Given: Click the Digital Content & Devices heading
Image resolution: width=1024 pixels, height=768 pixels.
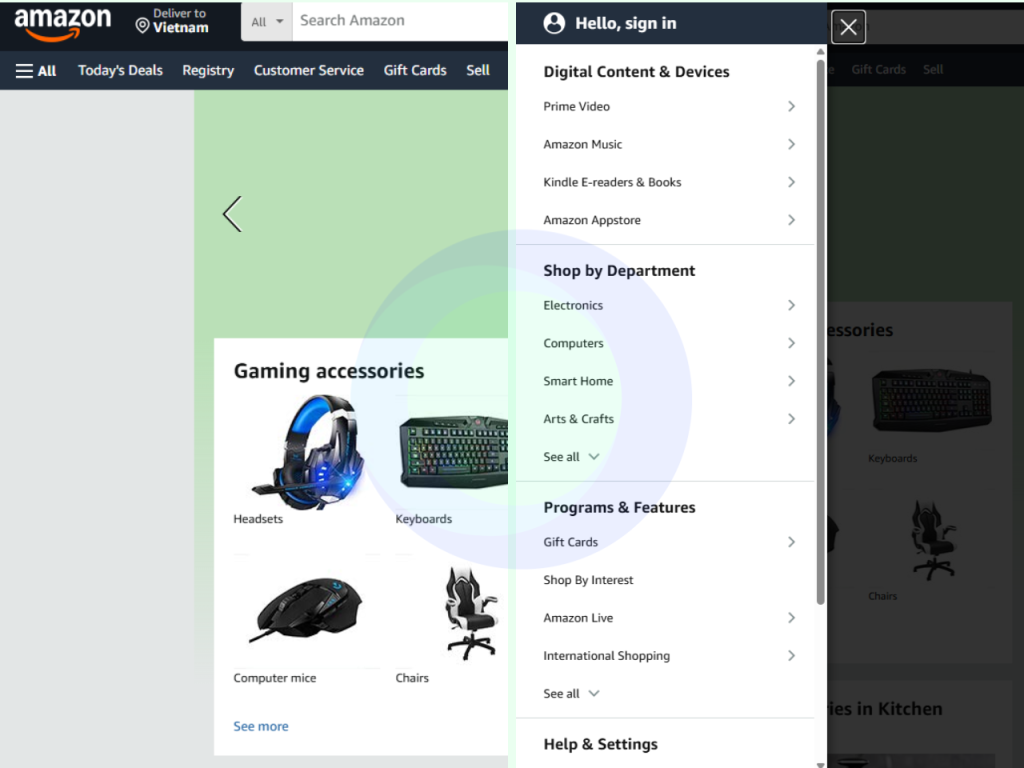Looking at the screenshot, I should tap(636, 72).
